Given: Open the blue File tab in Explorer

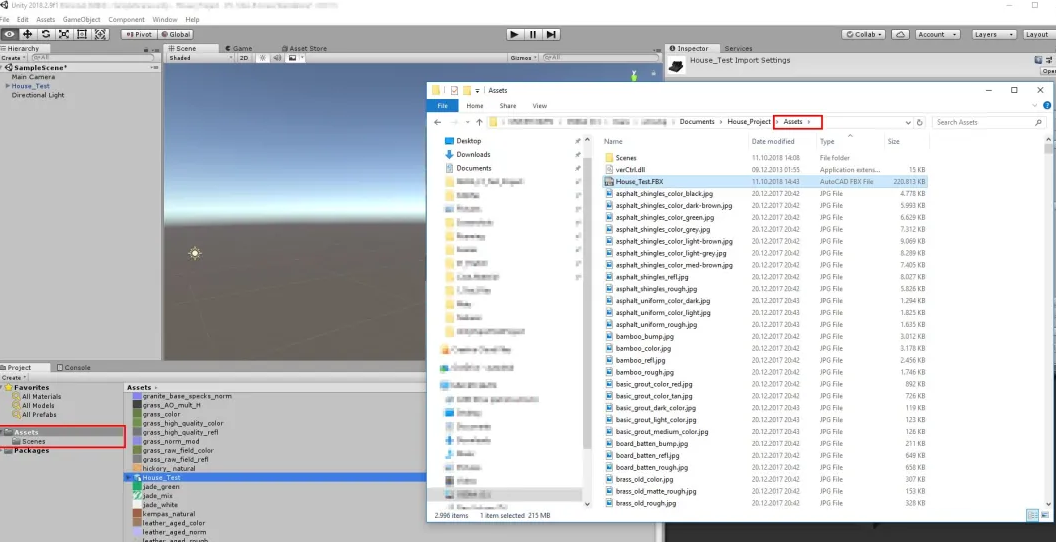Looking at the screenshot, I should click(442, 106).
